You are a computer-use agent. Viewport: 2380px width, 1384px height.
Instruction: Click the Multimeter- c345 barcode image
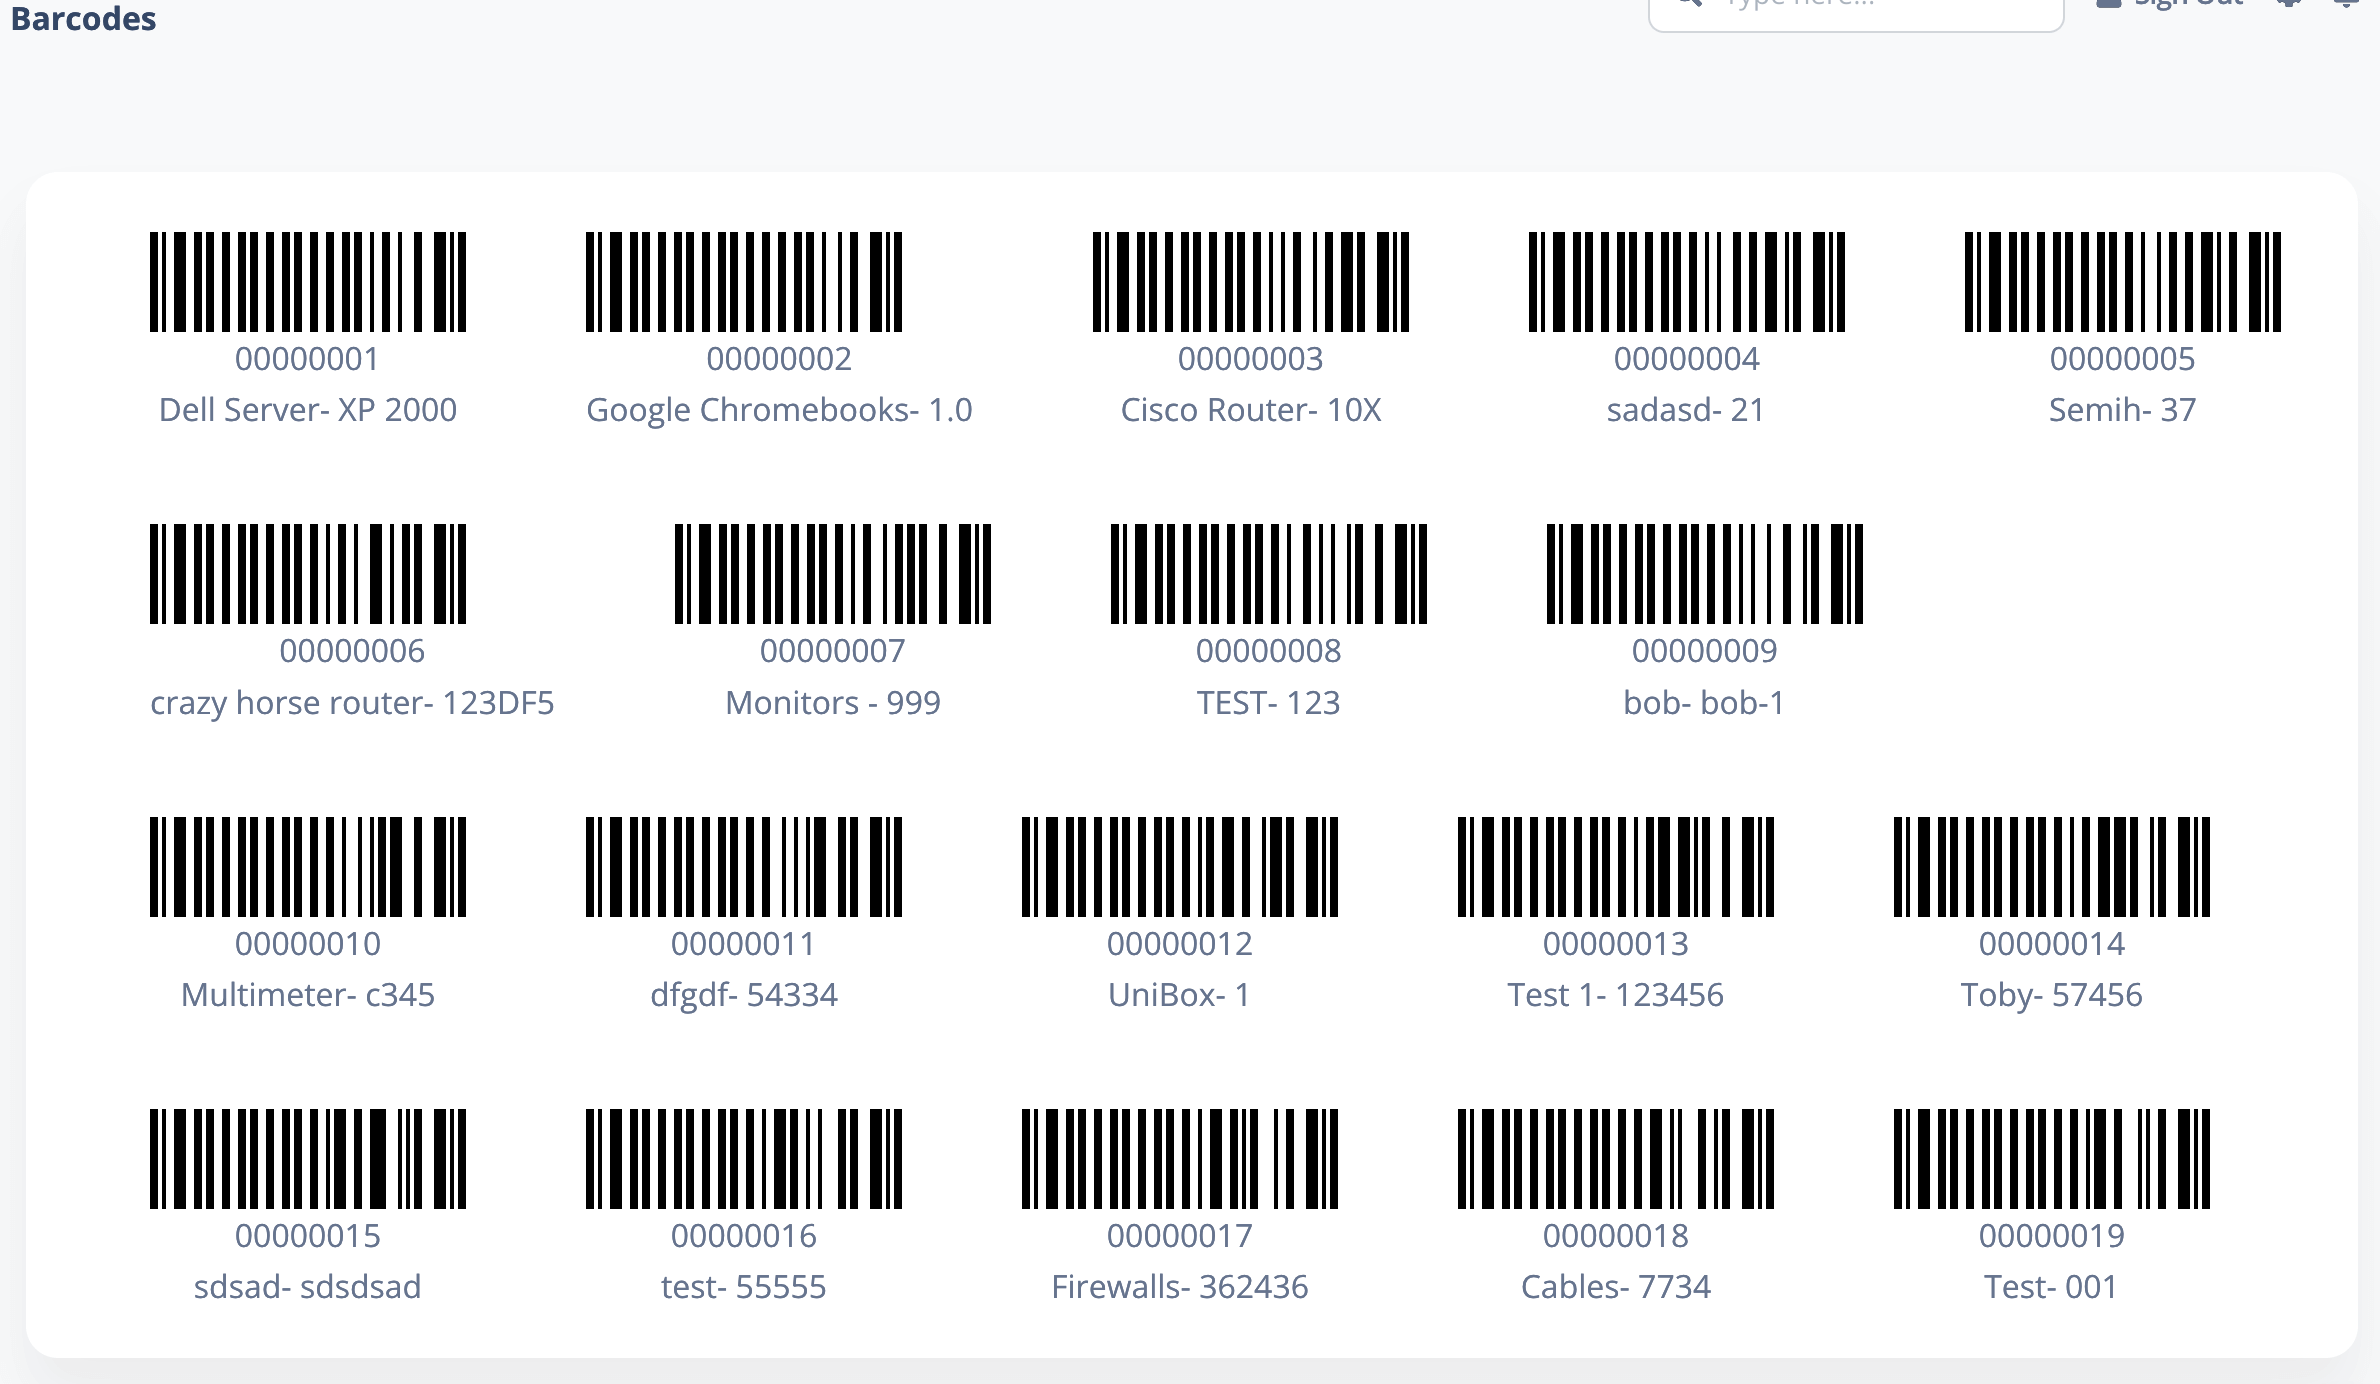click(x=308, y=867)
